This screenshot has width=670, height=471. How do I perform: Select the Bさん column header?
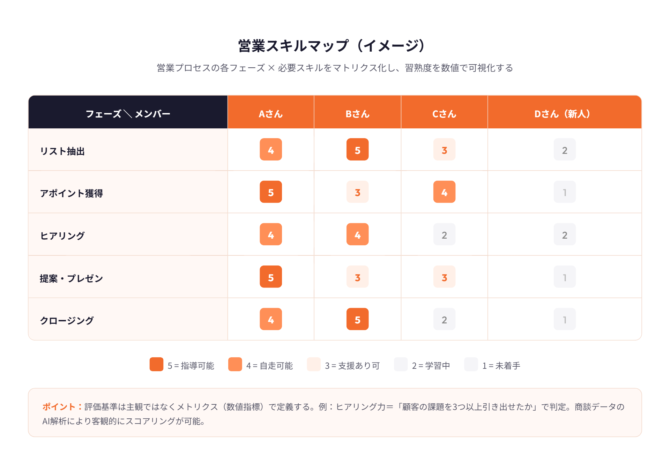pyautogui.click(x=357, y=113)
